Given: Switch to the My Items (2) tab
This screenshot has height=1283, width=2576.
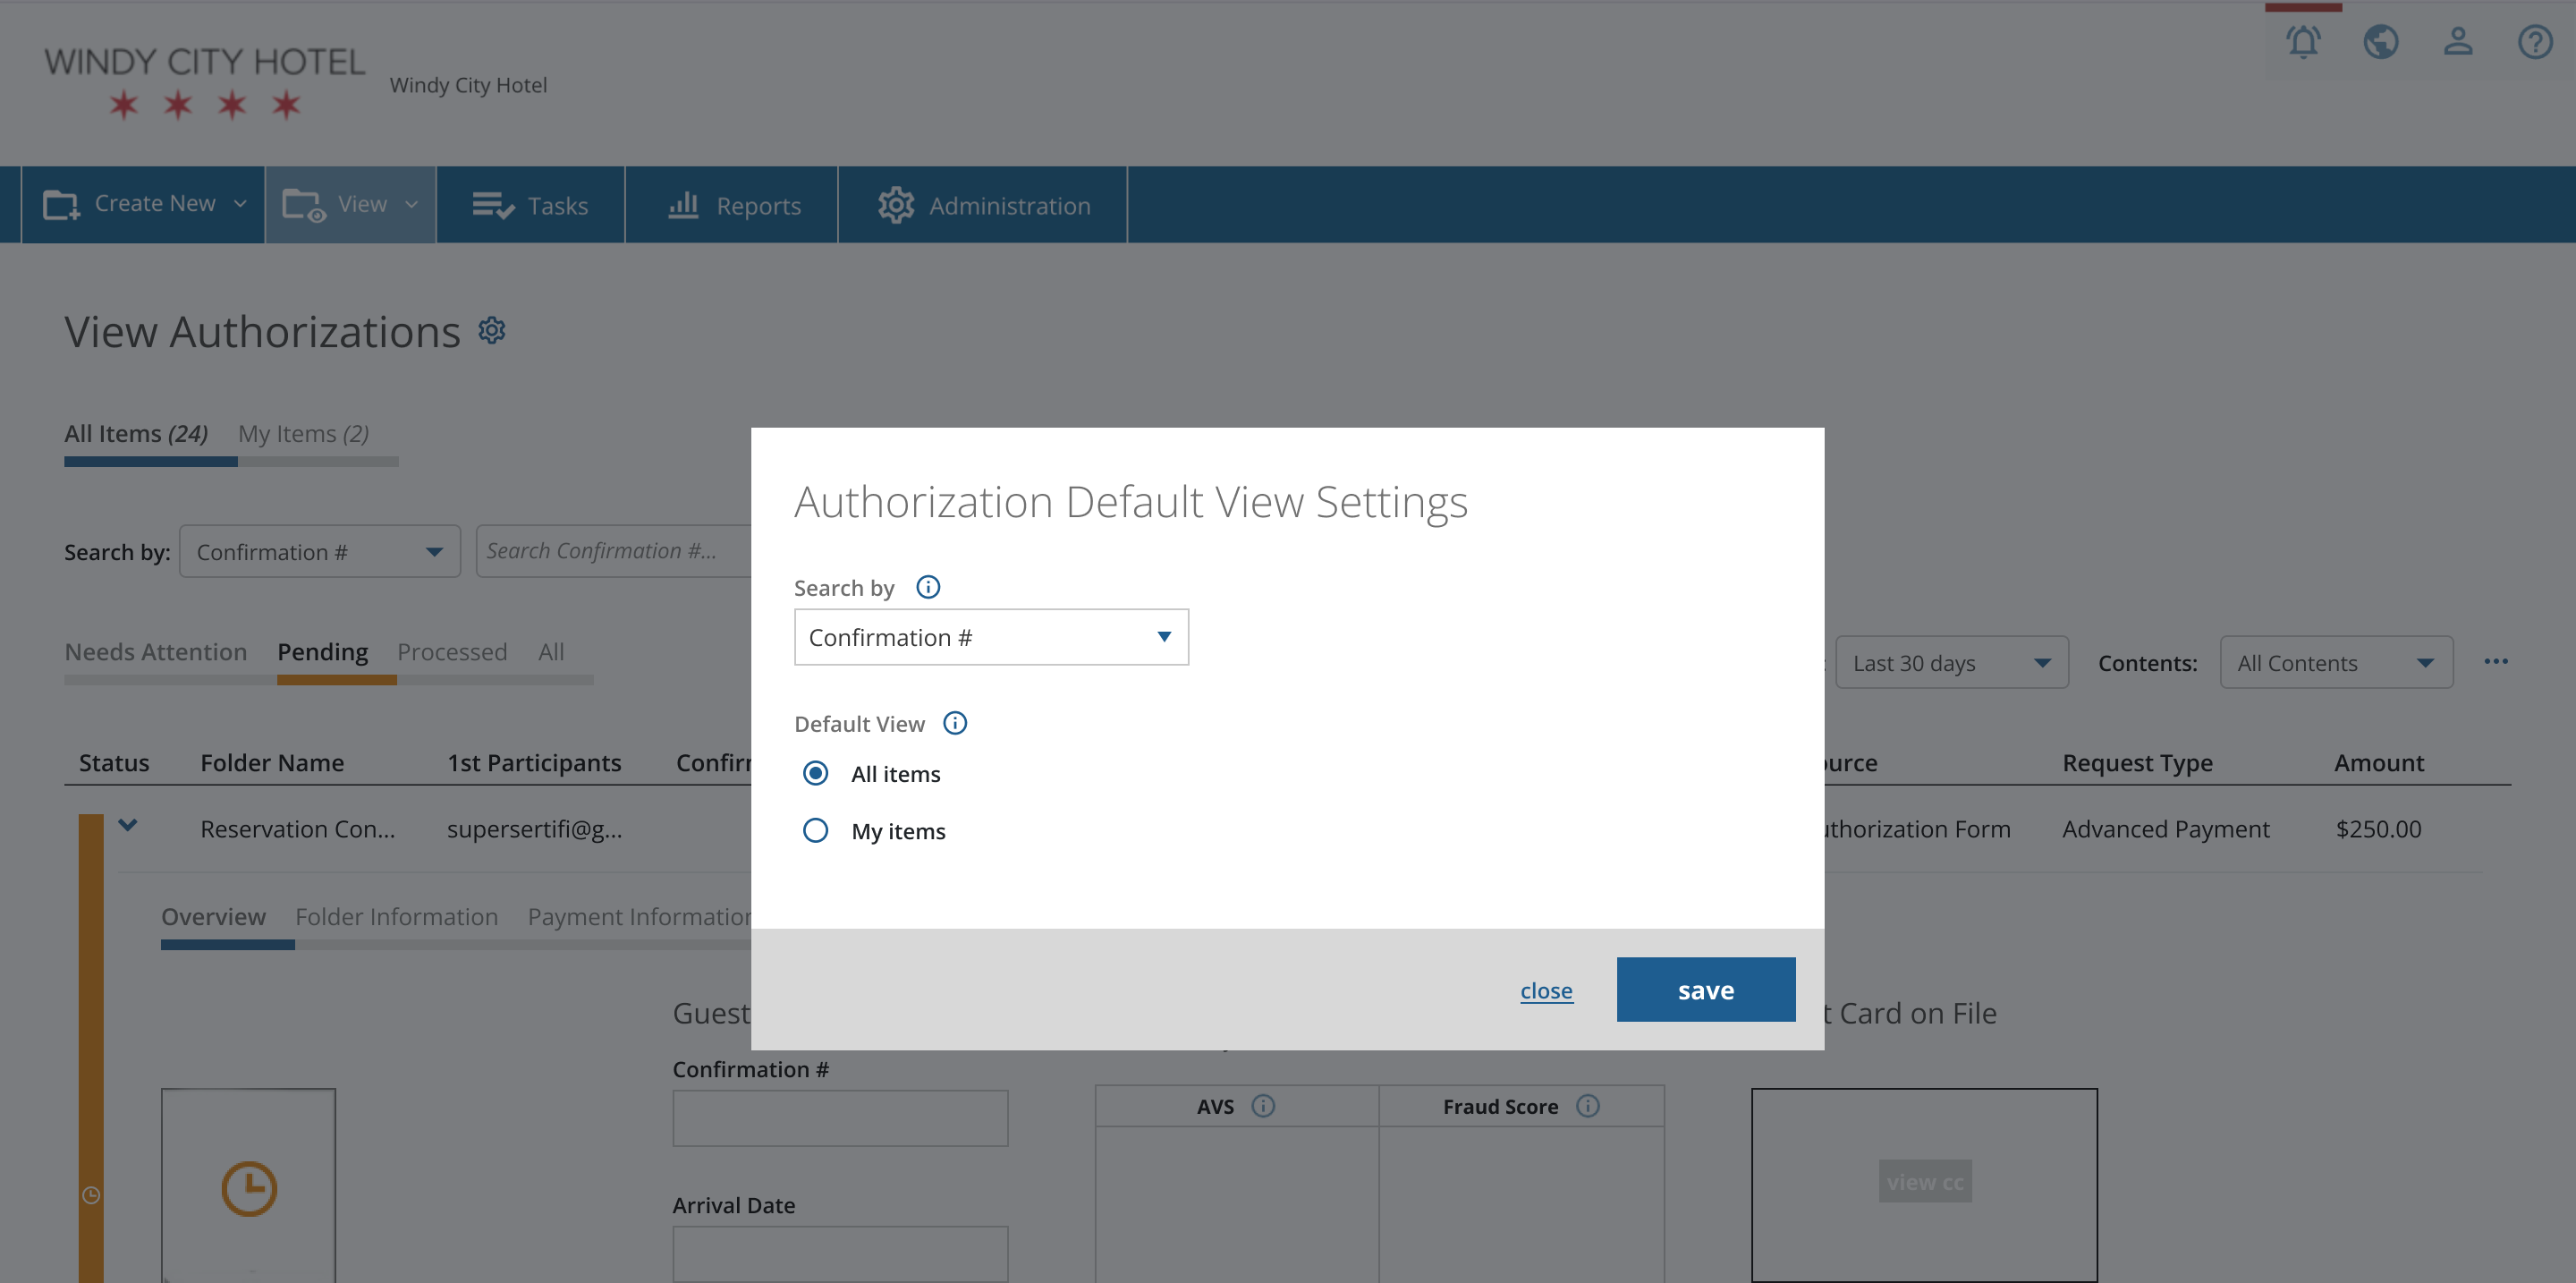Looking at the screenshot, I should (x=304, y=434).
